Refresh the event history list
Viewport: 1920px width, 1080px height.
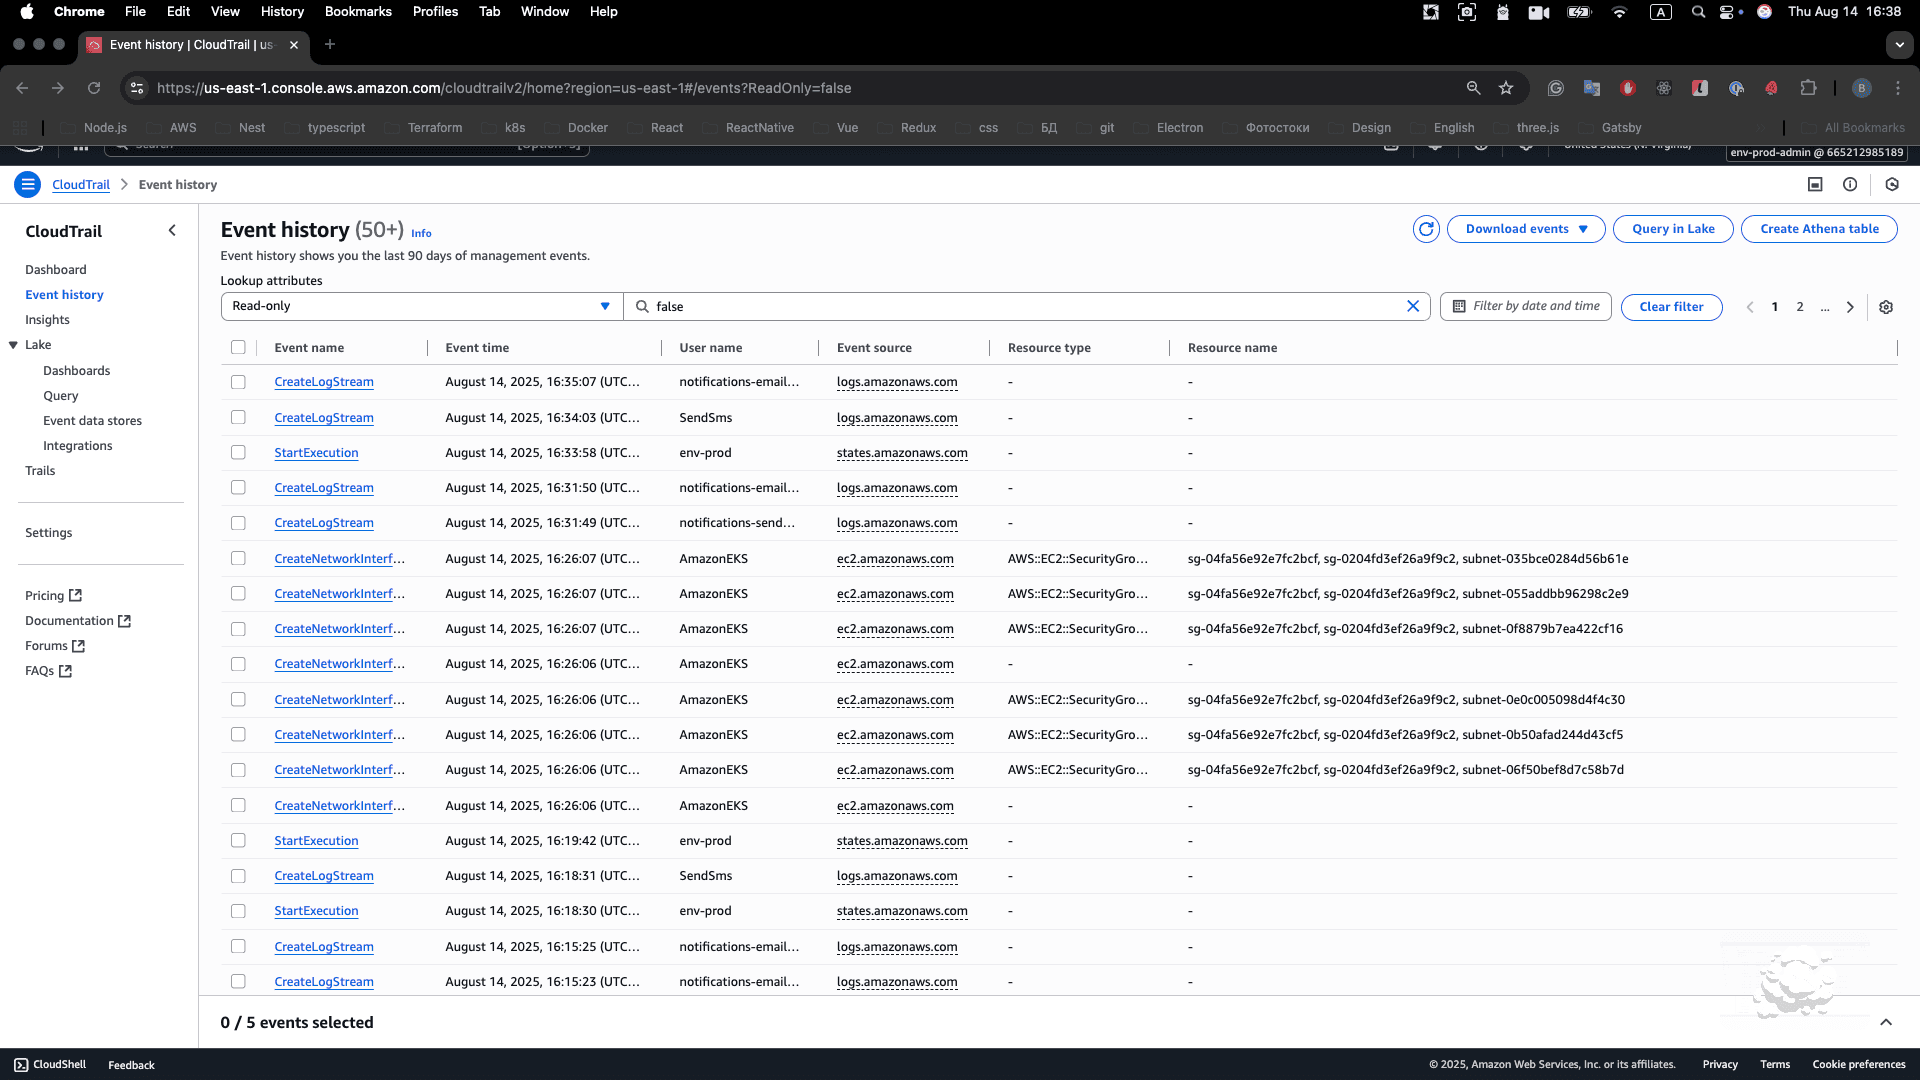(1425, 229)
